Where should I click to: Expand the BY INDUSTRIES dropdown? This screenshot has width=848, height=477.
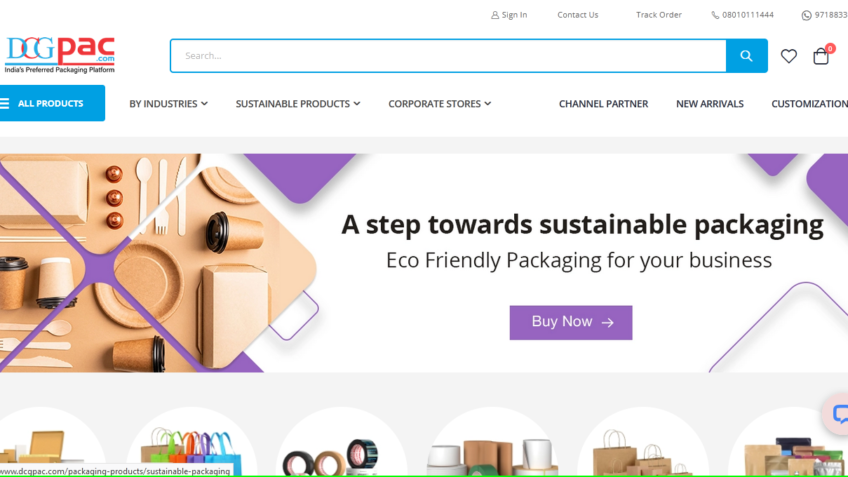168,104
